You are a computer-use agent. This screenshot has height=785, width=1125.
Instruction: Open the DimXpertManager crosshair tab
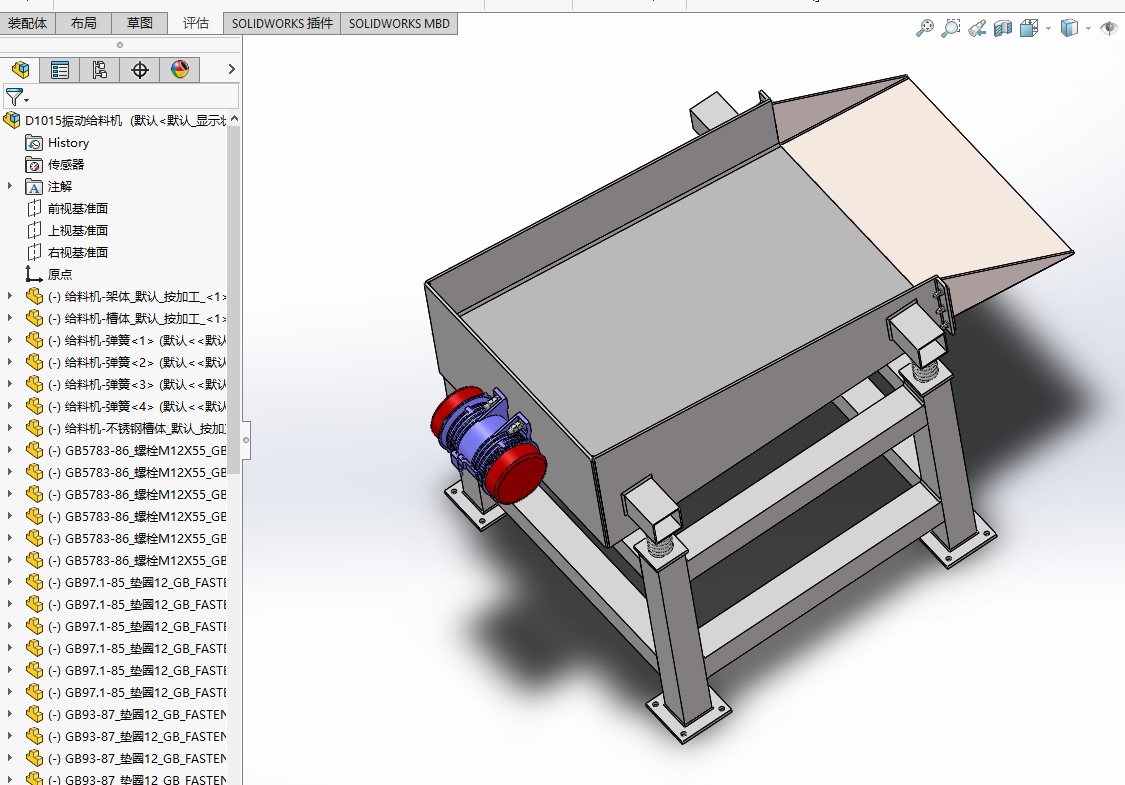(140, 70)
